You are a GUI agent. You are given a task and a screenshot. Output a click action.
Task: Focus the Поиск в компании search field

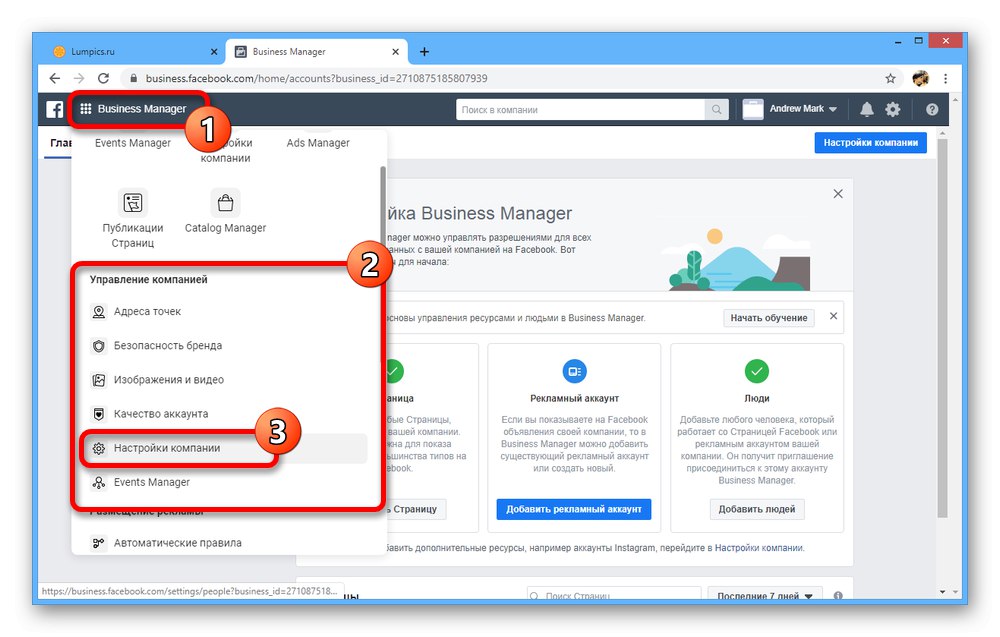(580, 110)
